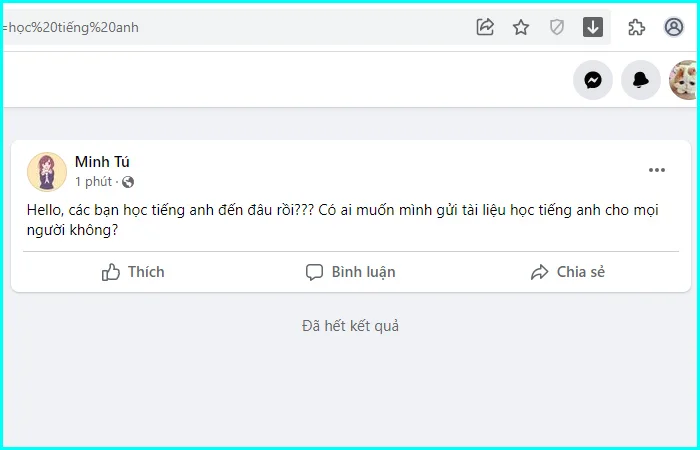Image resolution: width=700 pixels, height=450 pixels.
Task: Click the post text starting with 'Hello, các bạn'
Action: tap(342, 220)
